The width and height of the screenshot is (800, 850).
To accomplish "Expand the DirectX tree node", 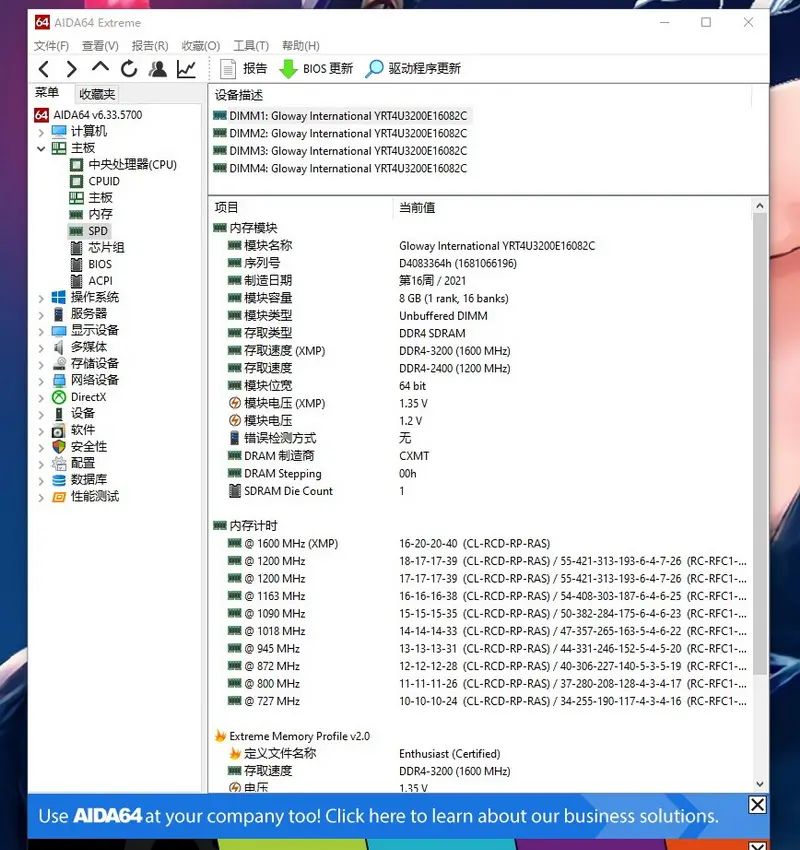I will click(x=41, y=397).
